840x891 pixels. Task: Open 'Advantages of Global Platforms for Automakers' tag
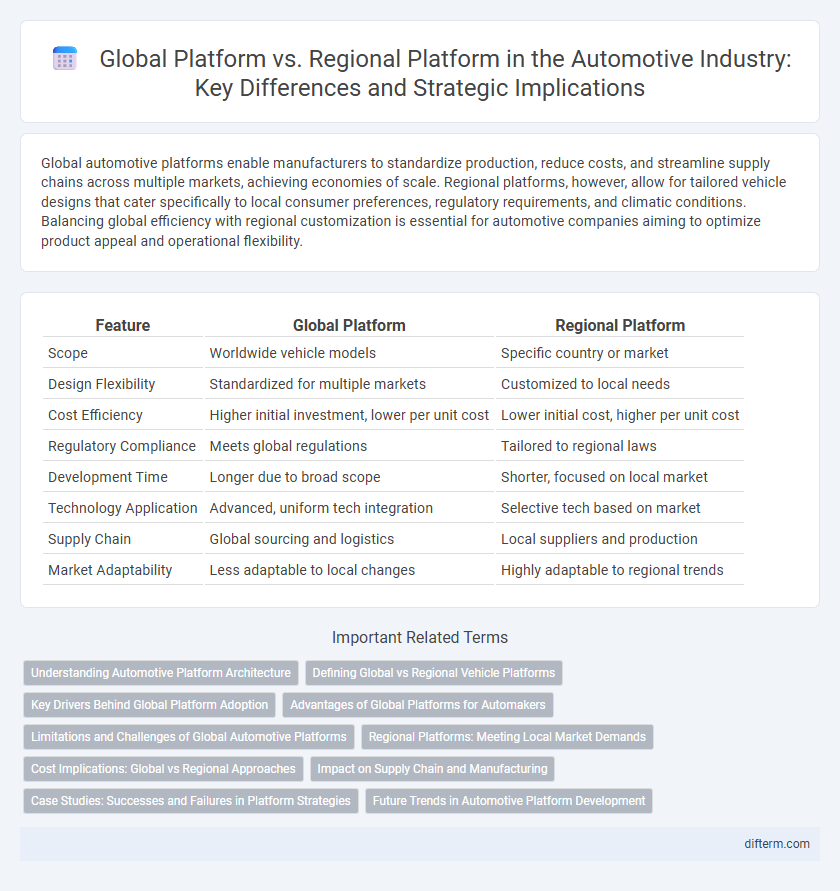point(418,705)
